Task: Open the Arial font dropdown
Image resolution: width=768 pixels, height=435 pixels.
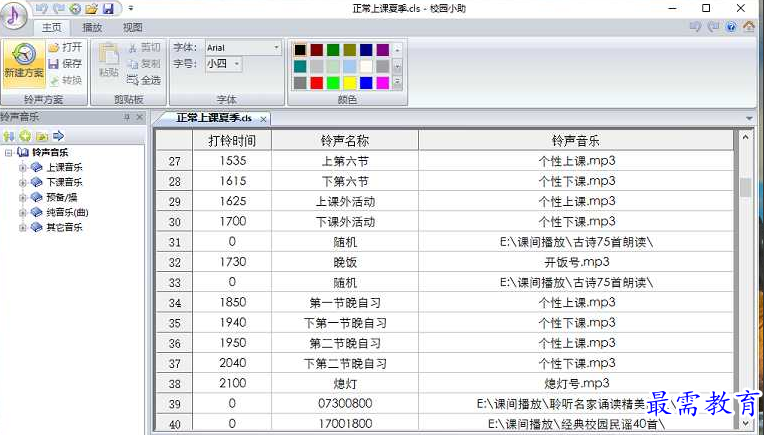Action: (x=276, y=48)
